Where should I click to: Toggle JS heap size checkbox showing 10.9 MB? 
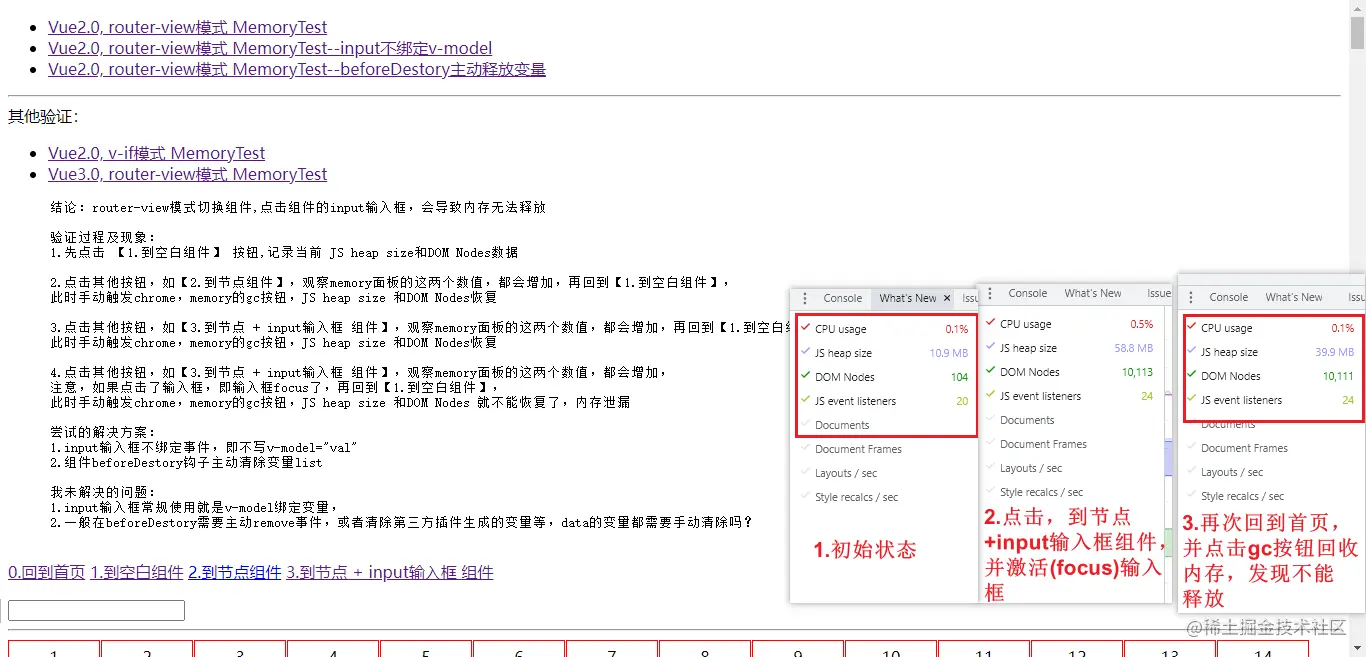tap(805, 352)
